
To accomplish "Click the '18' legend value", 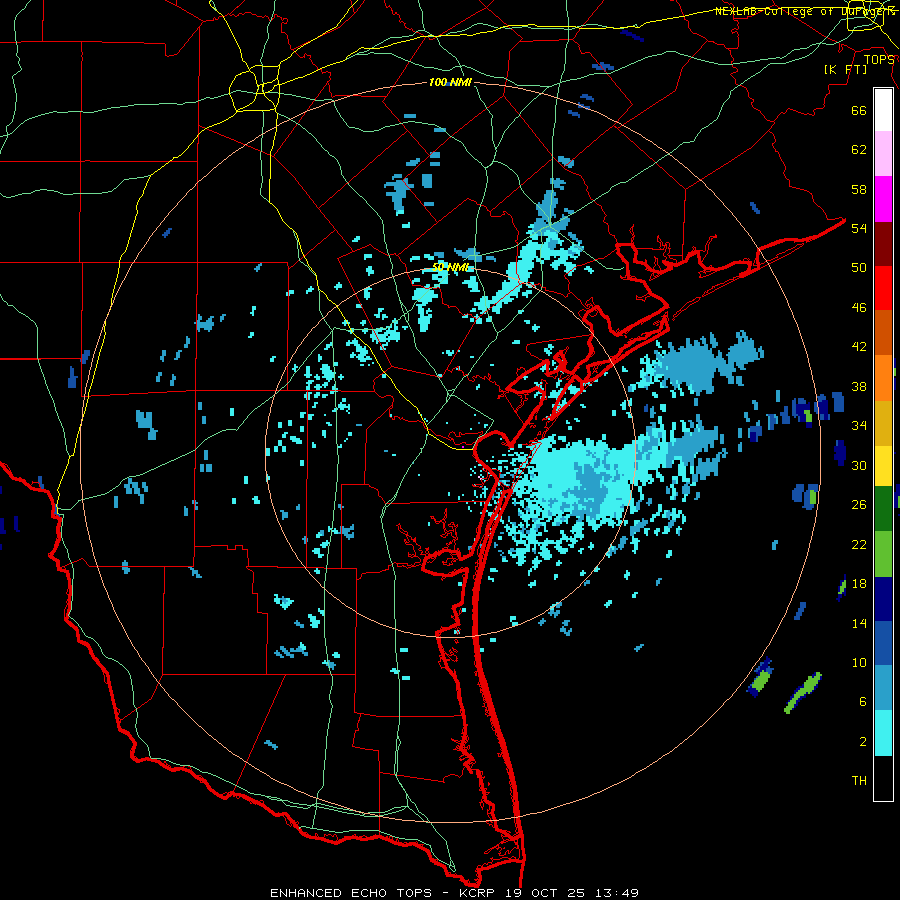I will coord(859,584).
